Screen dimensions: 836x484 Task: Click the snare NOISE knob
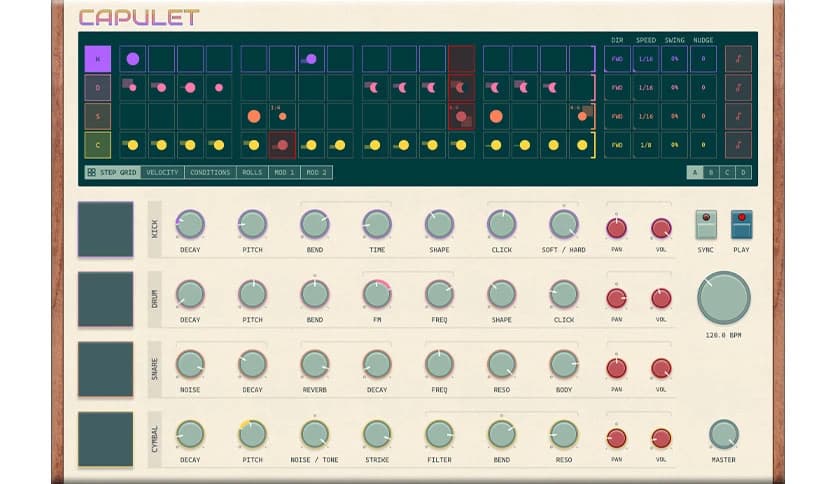[190, 364]
